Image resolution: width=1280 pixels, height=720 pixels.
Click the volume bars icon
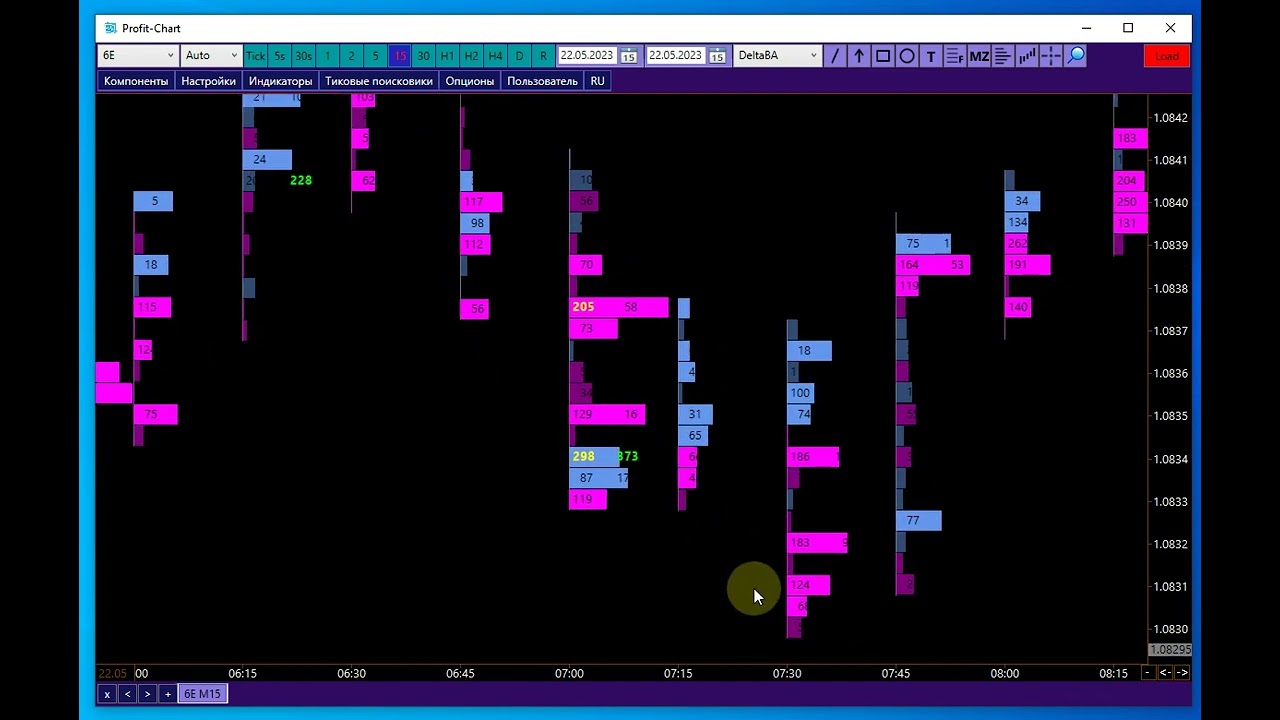pos(1027,56)
